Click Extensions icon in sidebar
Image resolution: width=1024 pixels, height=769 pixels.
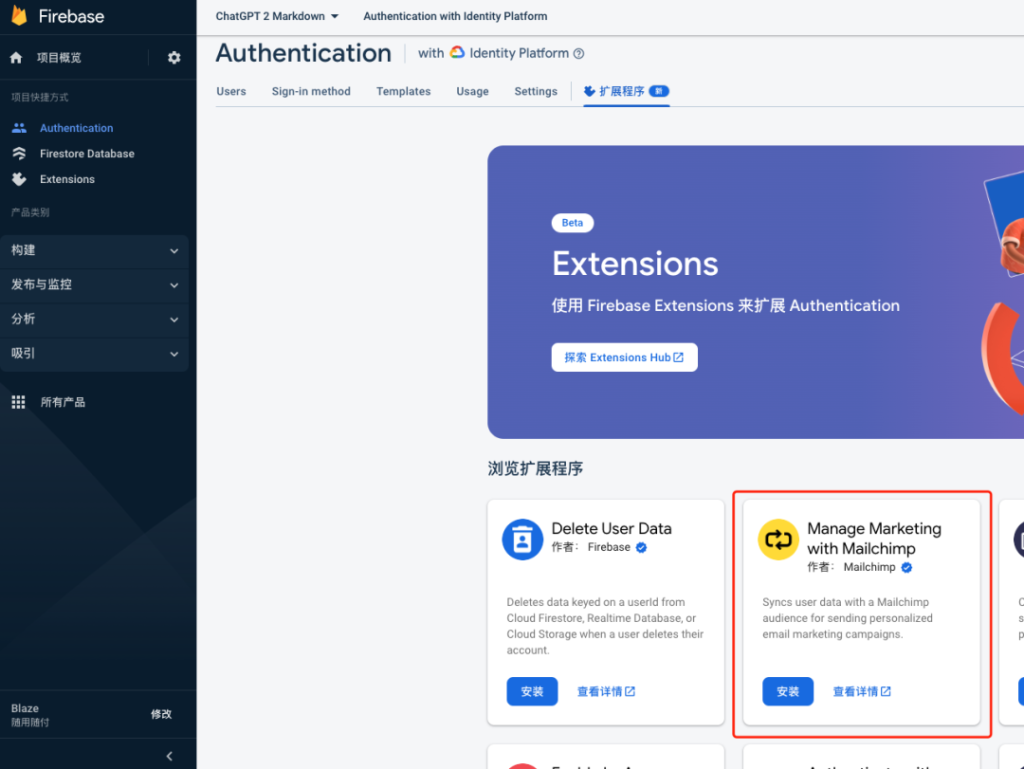[x=19, y=179]
